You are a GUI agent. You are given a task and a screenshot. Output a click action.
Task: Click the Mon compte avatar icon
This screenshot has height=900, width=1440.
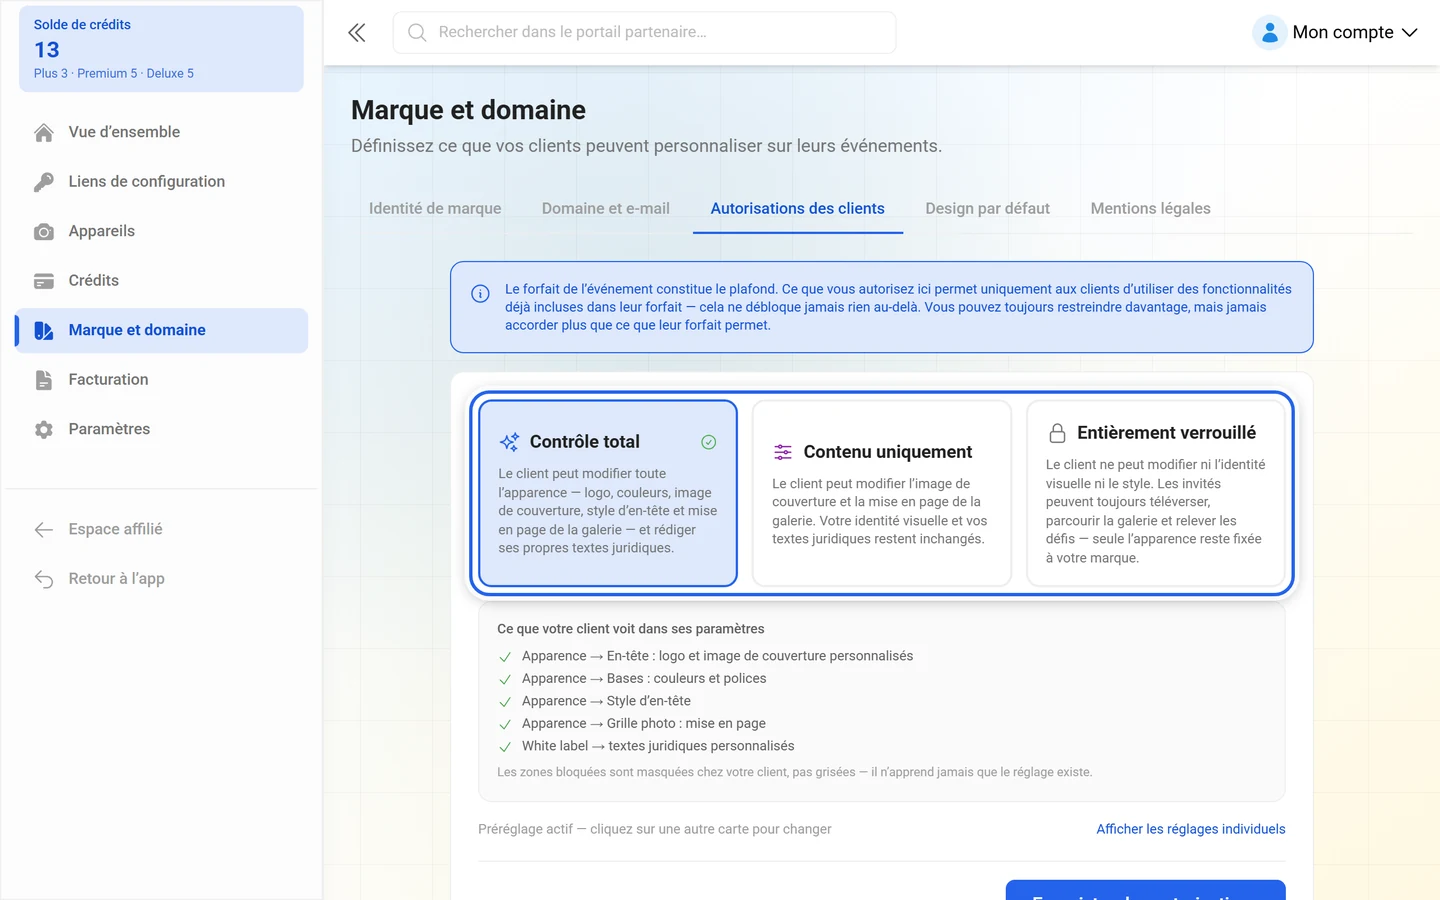pyautogui.click(x=1269, y=33)
